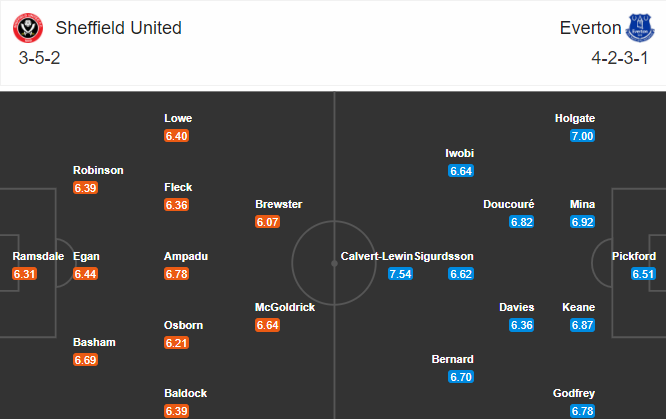Open the Sheffield United team name link
666x419 pixels.
pyautogui.click(x=119, y=28)
